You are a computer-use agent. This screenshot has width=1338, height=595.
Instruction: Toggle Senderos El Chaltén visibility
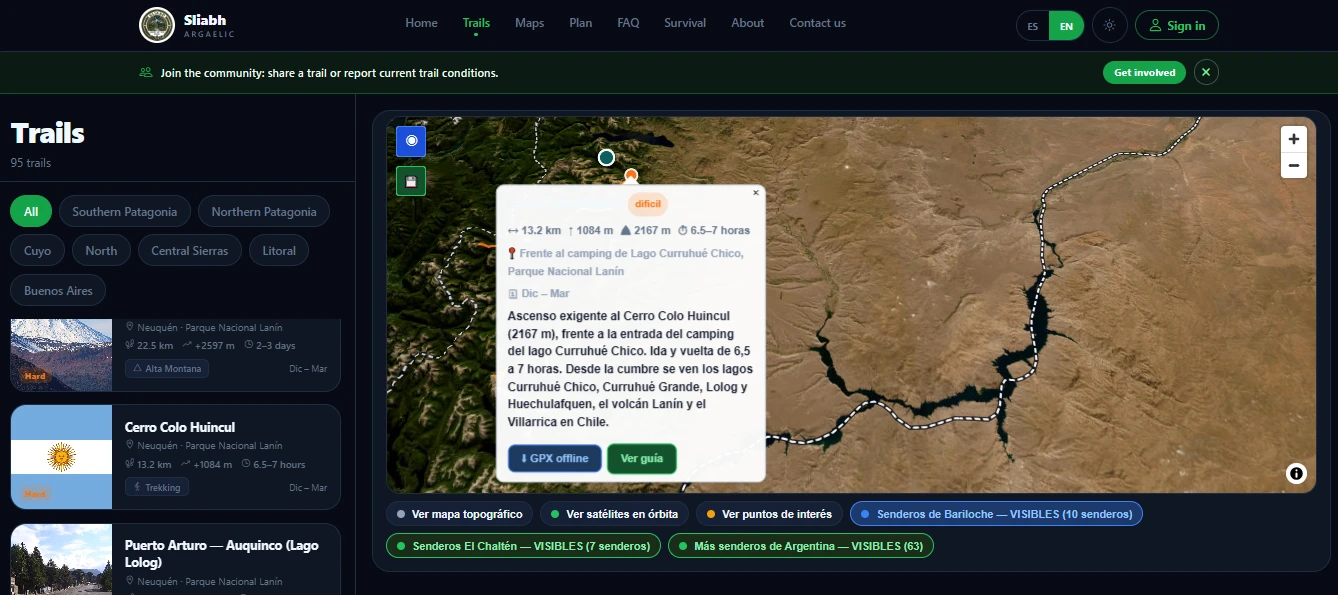pyautogui.click(x=523, y=546)
